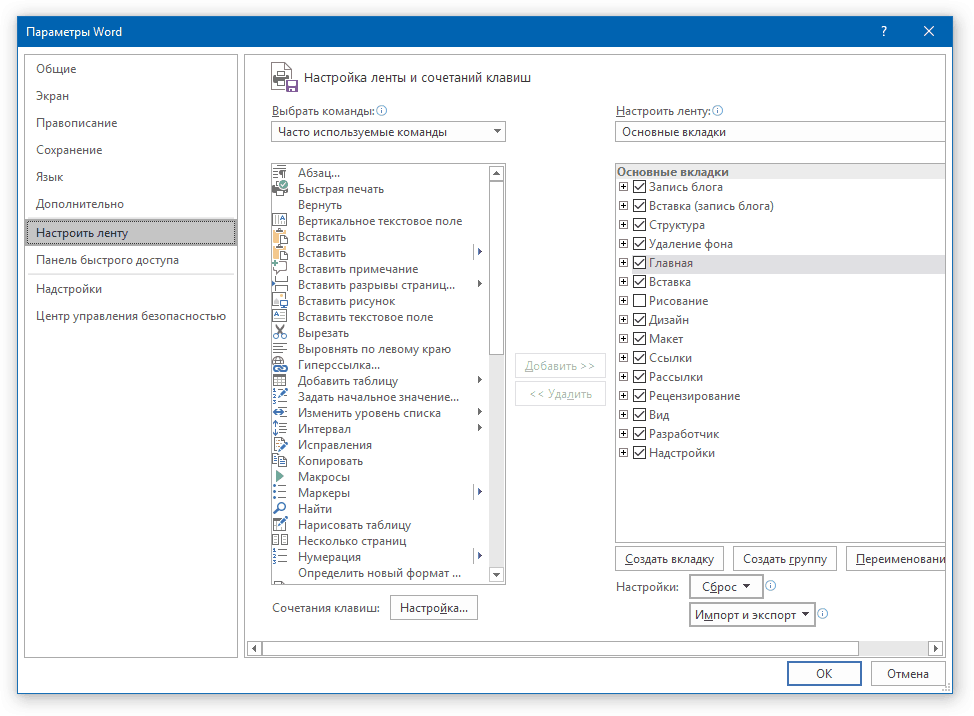The width and height of the screenshot is (974, 716).
Task: Switch to Панель быстрого доступа section
Action: (x=107, y=260)
